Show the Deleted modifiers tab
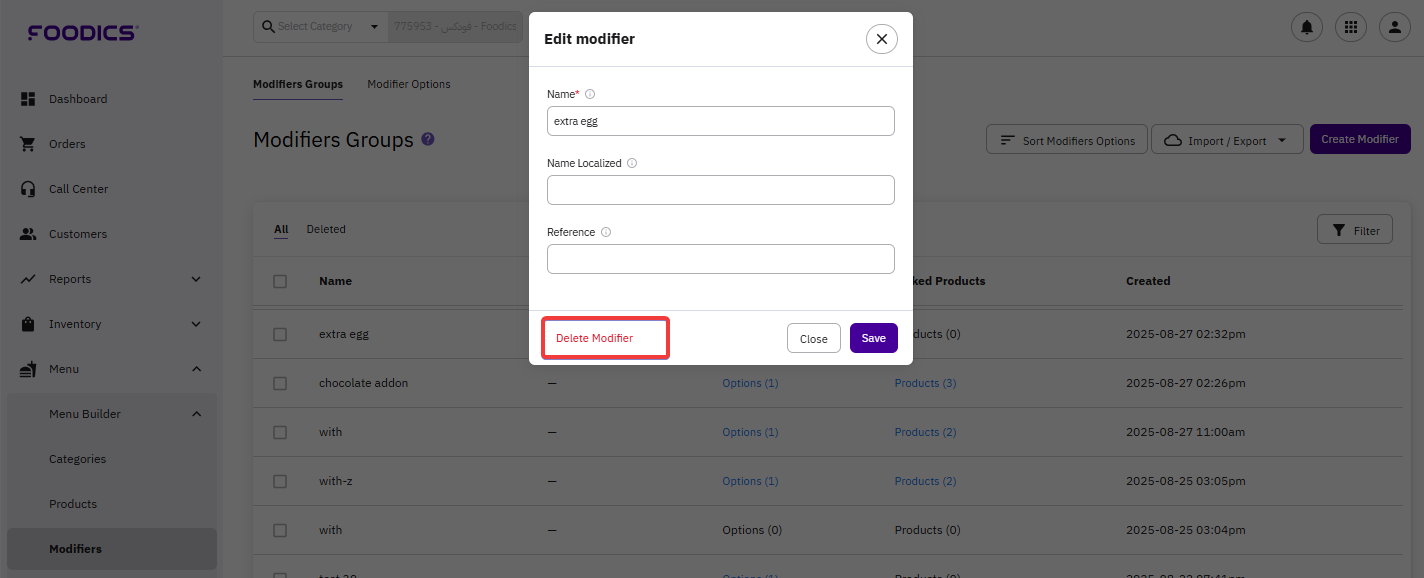This screenshot has width=1424, height=578. pos(326,229)
